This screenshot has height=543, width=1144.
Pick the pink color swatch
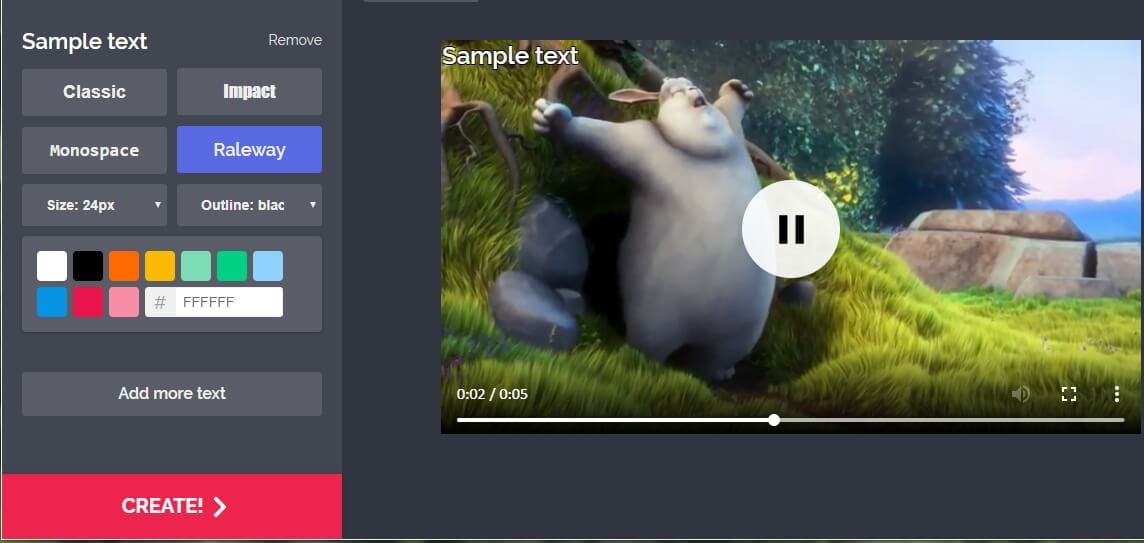pyautogui.click(x=124, y=302)
